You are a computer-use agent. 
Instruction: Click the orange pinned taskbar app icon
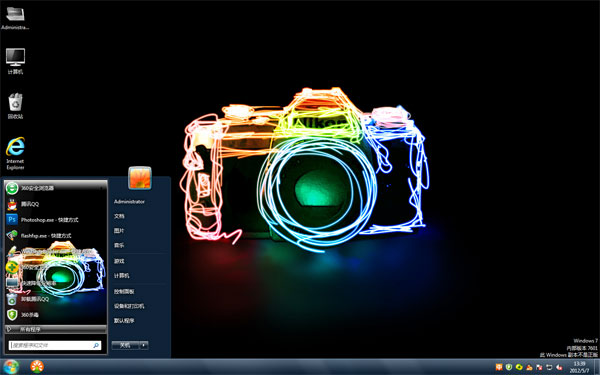point(37,367)
